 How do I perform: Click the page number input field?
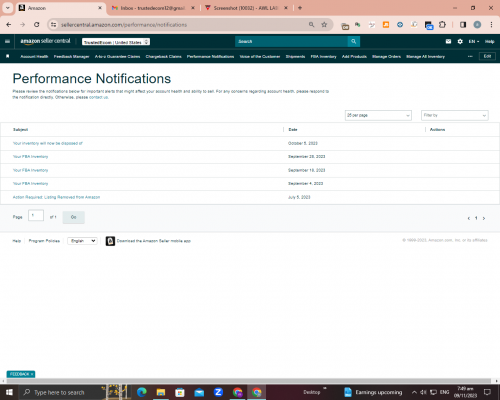(36, 216)
